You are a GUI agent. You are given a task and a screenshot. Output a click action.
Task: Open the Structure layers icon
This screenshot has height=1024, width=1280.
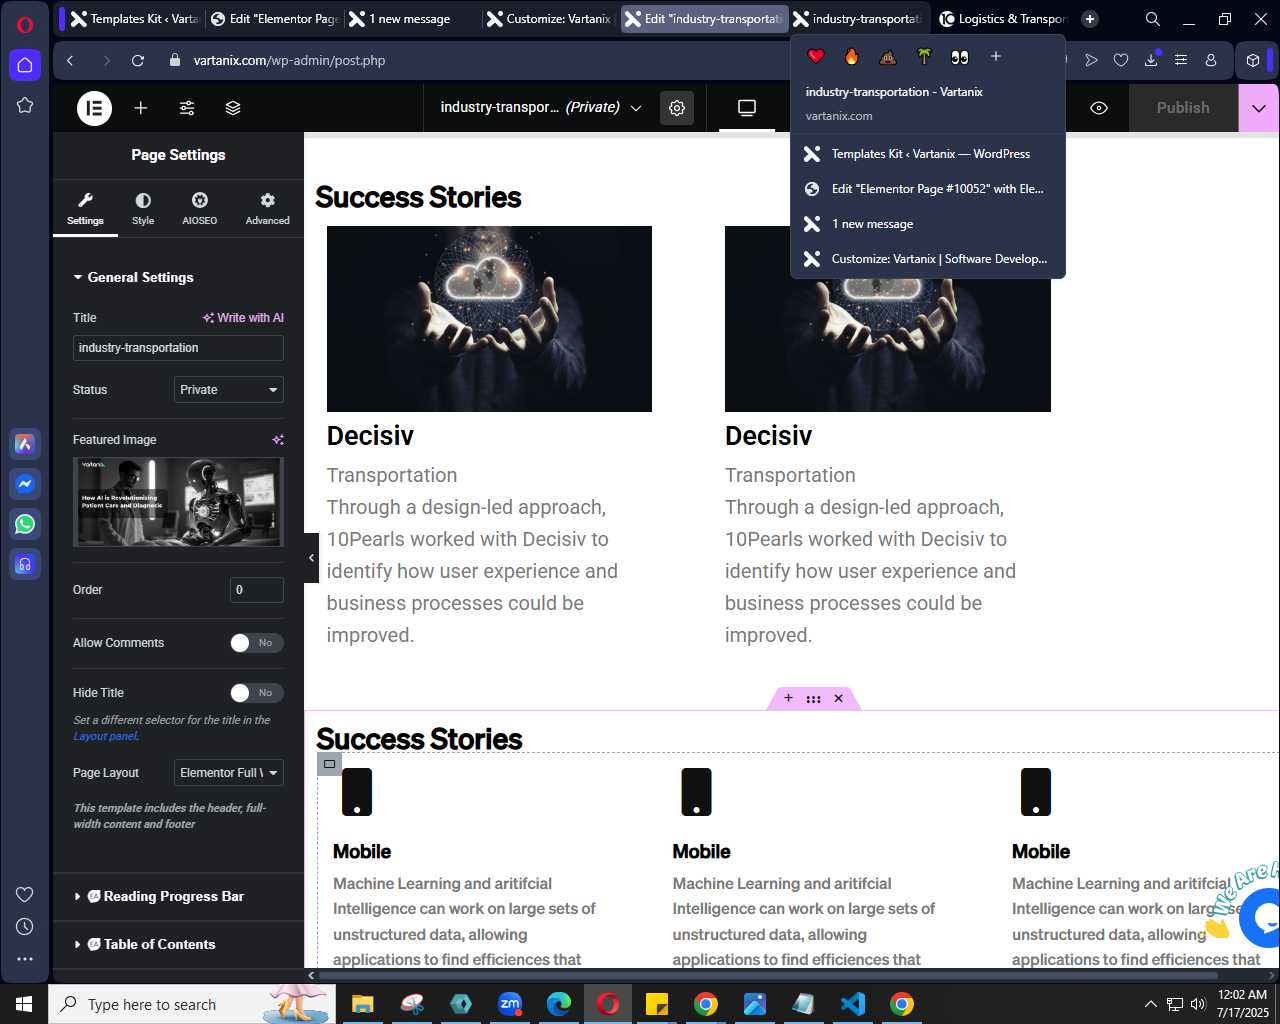(233, 108)
